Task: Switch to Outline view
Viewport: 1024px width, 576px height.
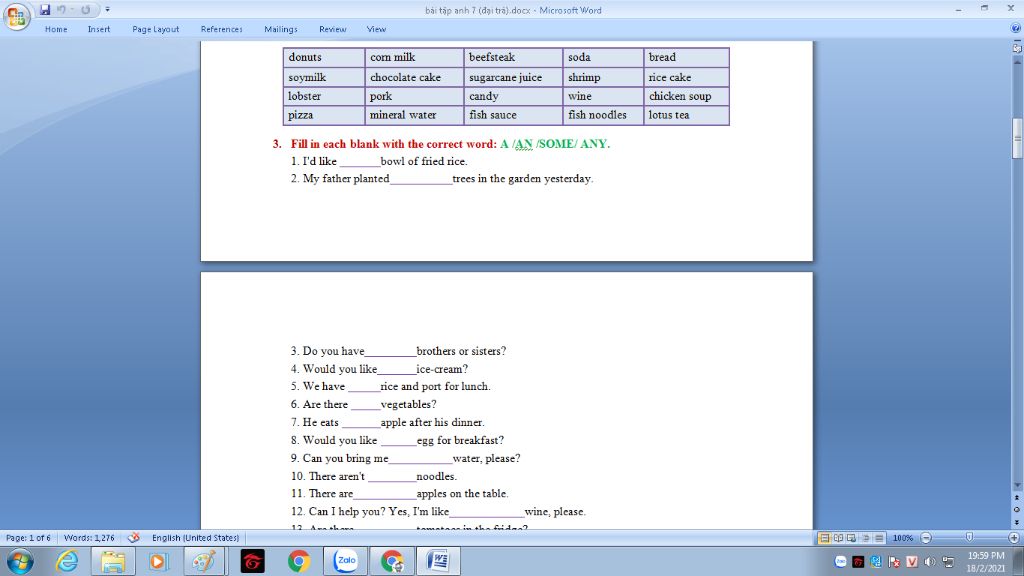Action: [x=865, y=538]
